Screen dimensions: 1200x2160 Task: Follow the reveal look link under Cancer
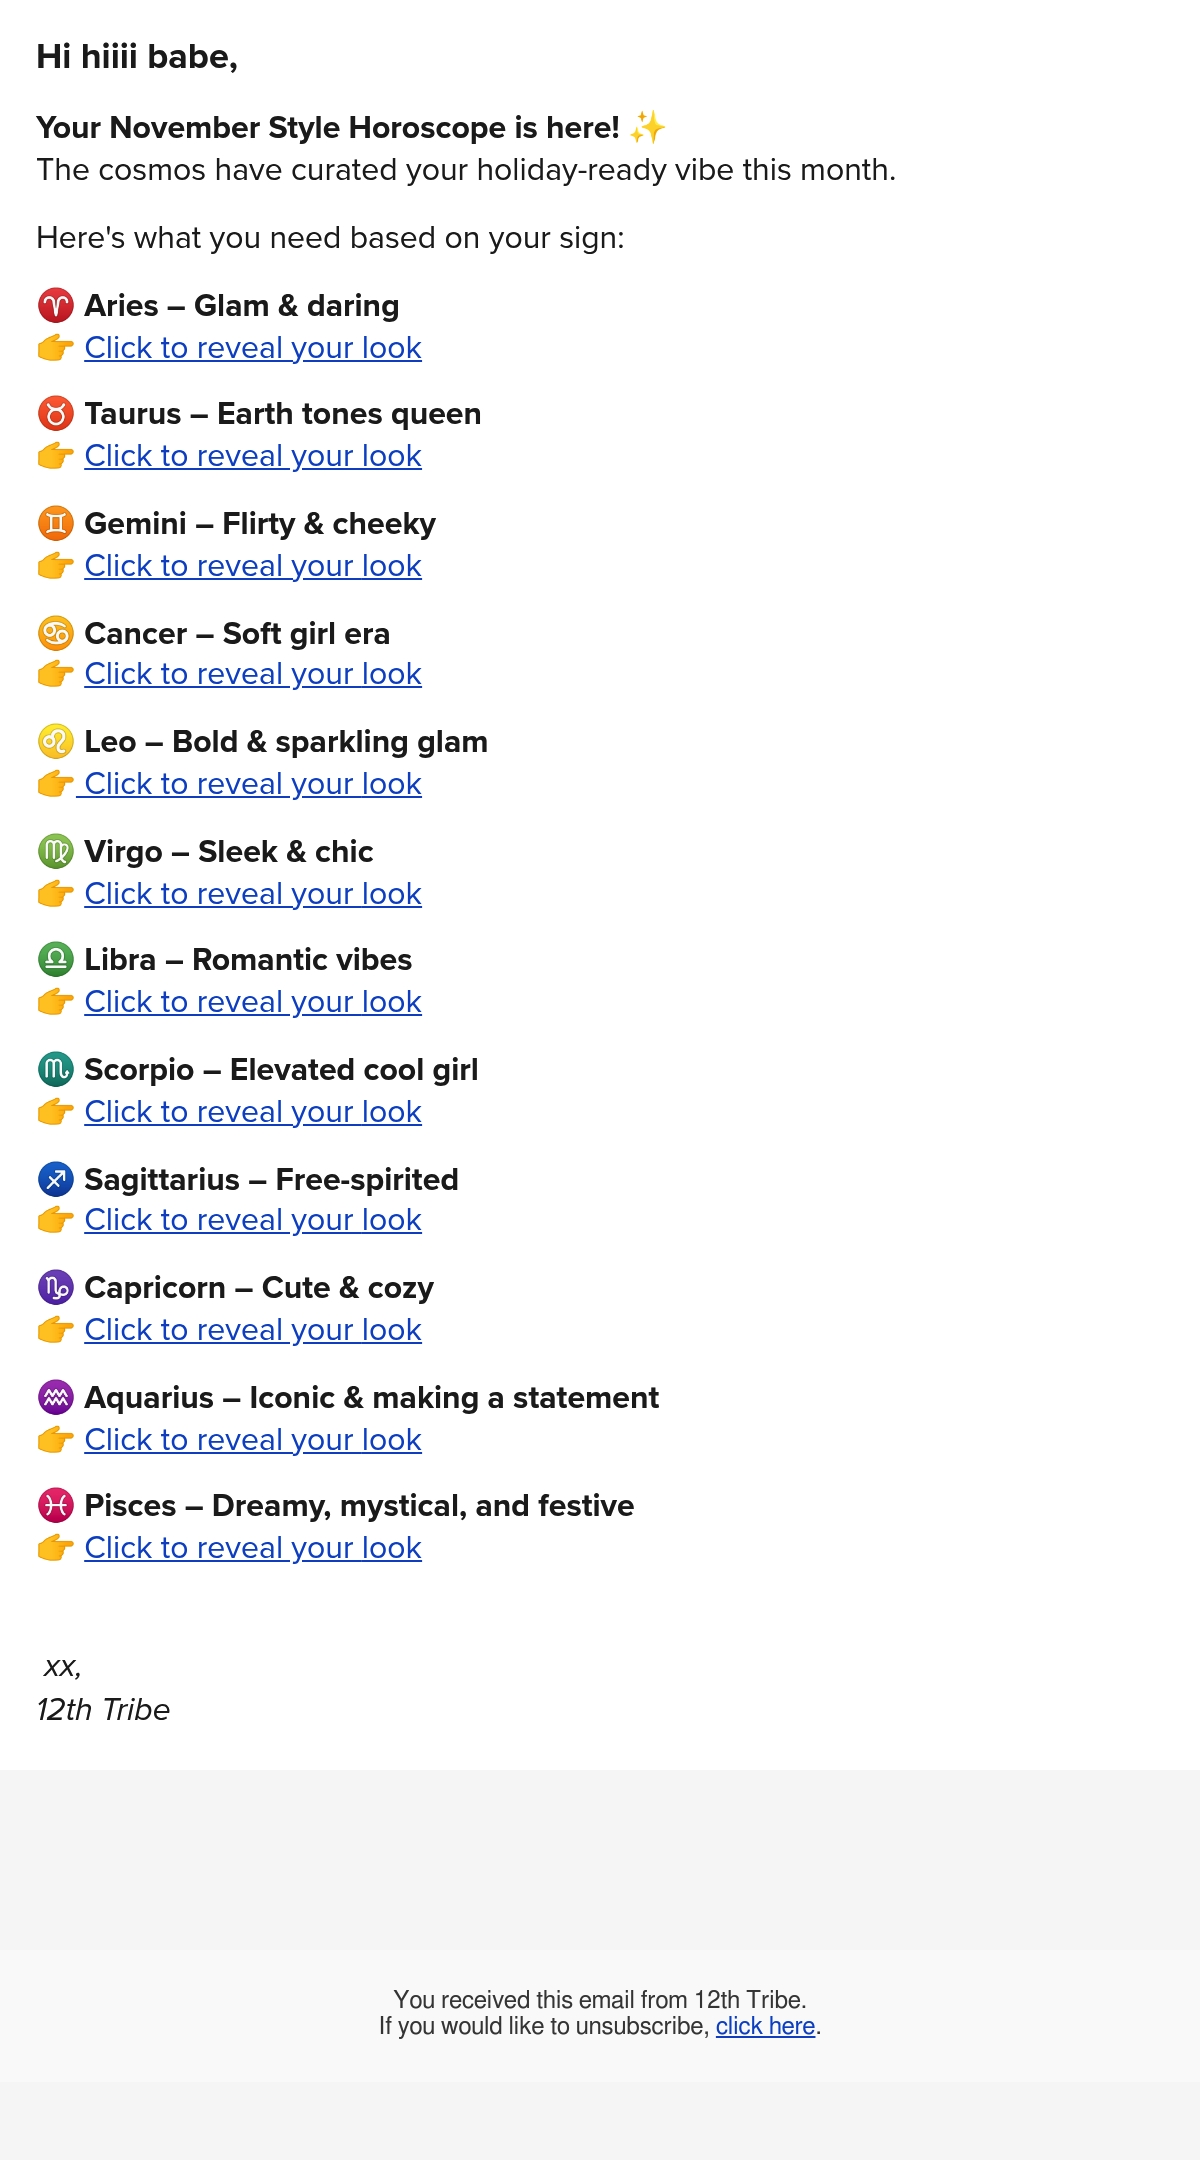coord(253,673)
